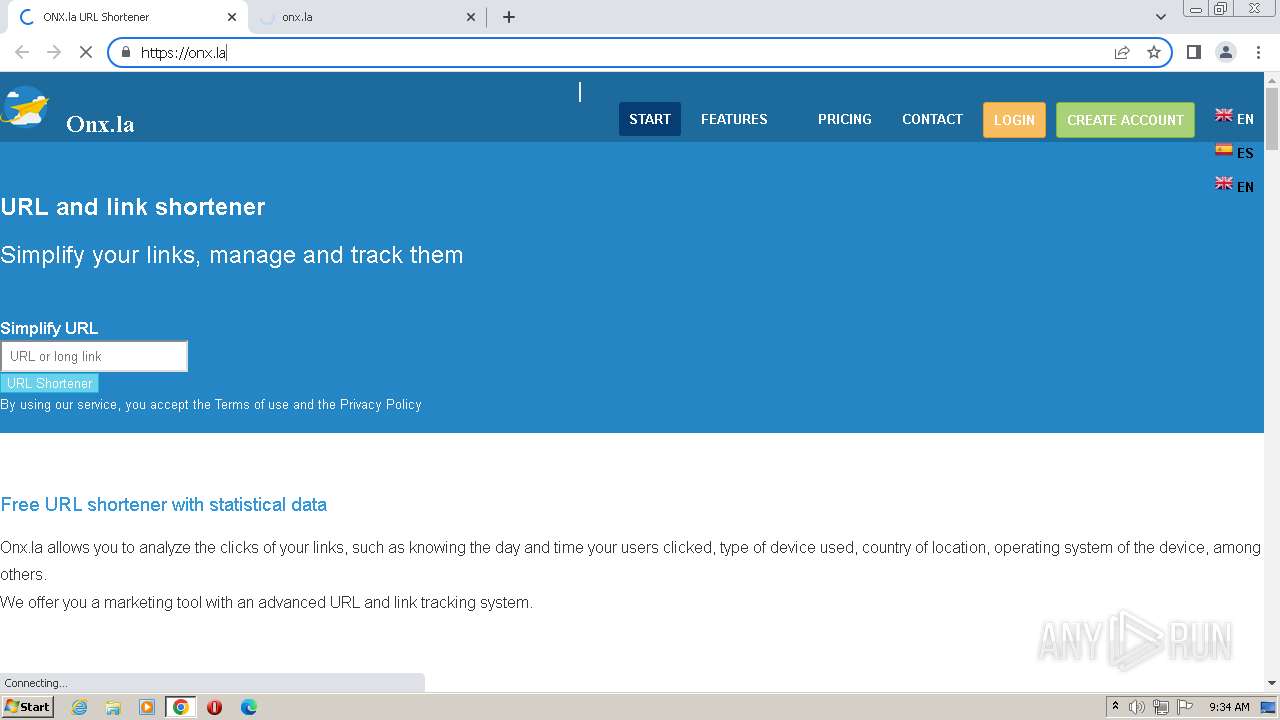Open the browser side panel icon
Image resolution: width=1280 pixels, height=720 pixels.
(x=1193, y=52)
